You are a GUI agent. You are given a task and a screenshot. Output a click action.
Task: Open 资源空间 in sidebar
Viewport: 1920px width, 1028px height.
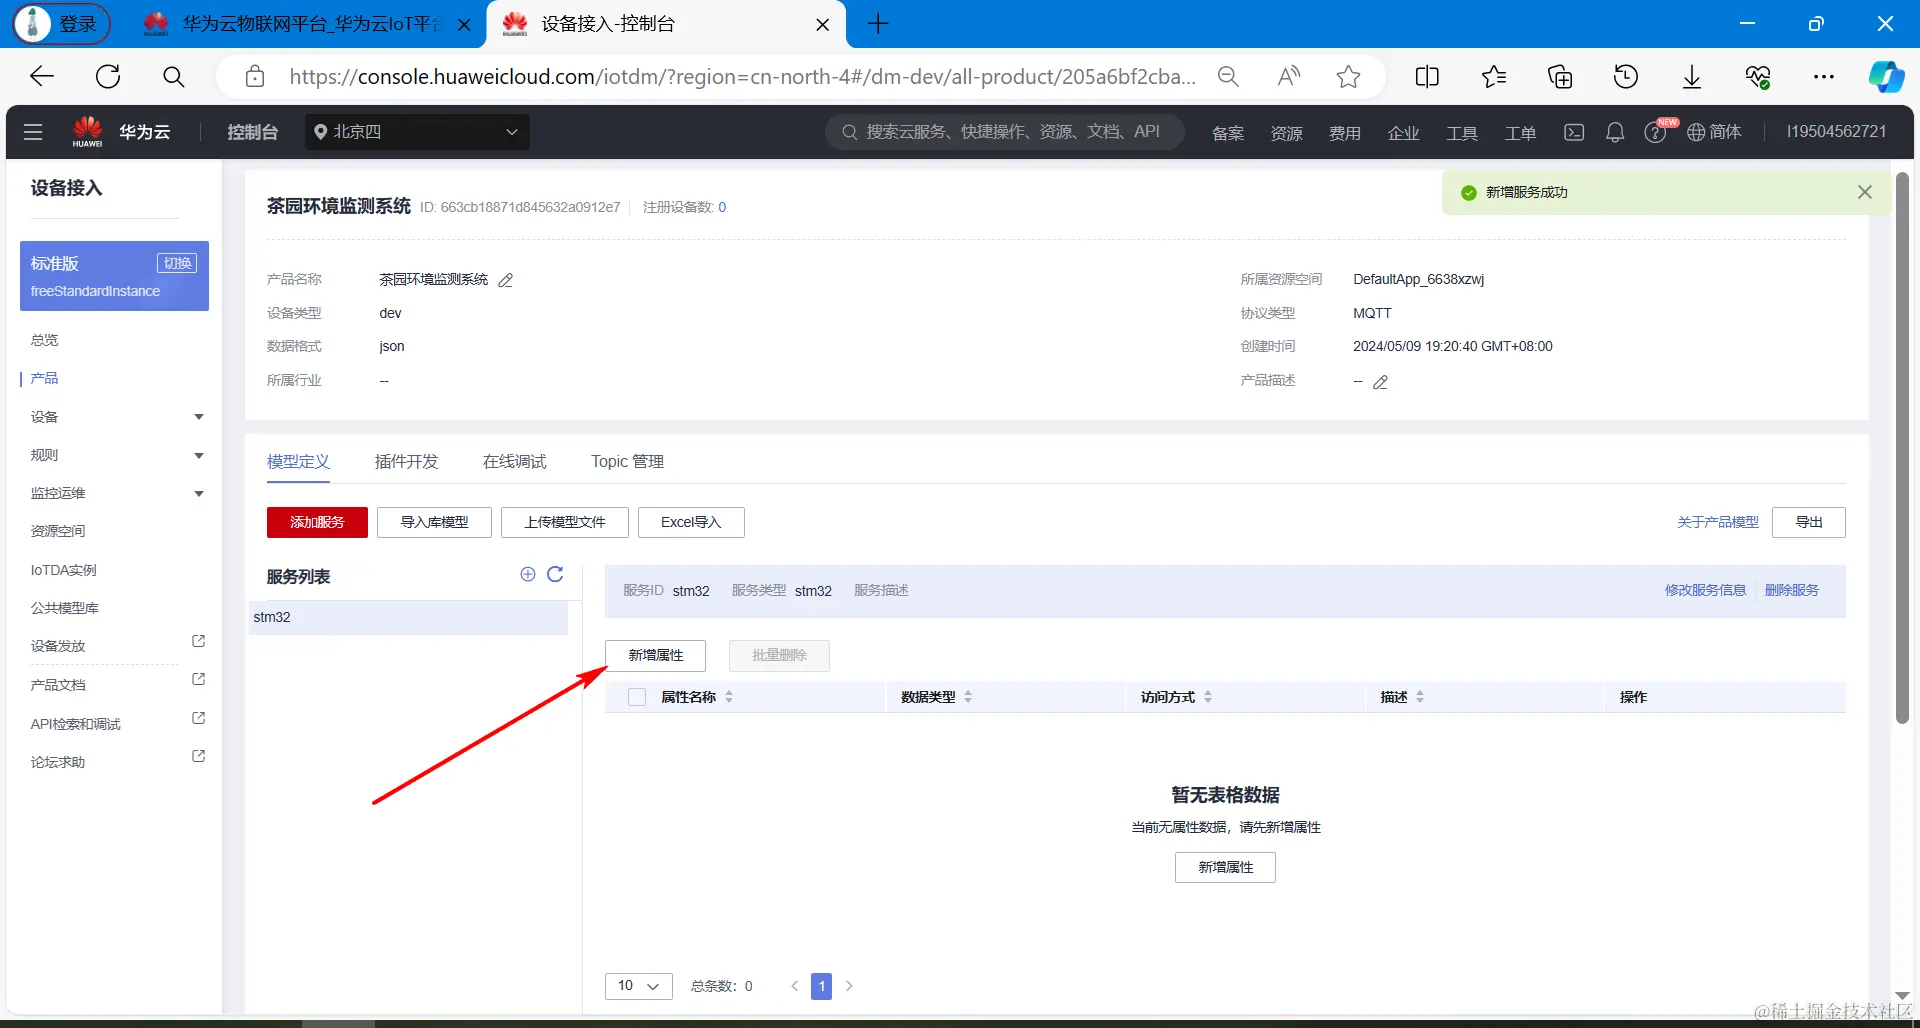(x=58, y=531)
